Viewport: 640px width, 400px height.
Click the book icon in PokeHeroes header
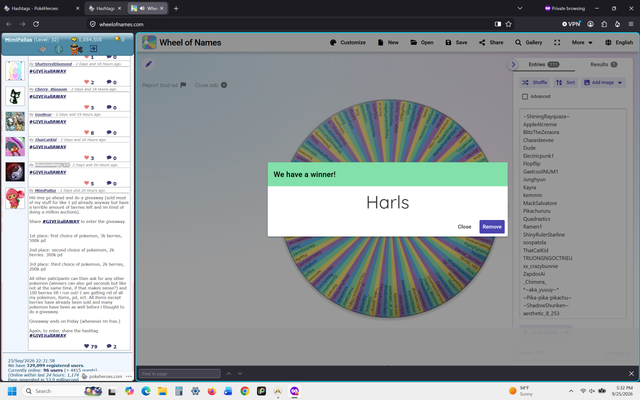point(42,49)
